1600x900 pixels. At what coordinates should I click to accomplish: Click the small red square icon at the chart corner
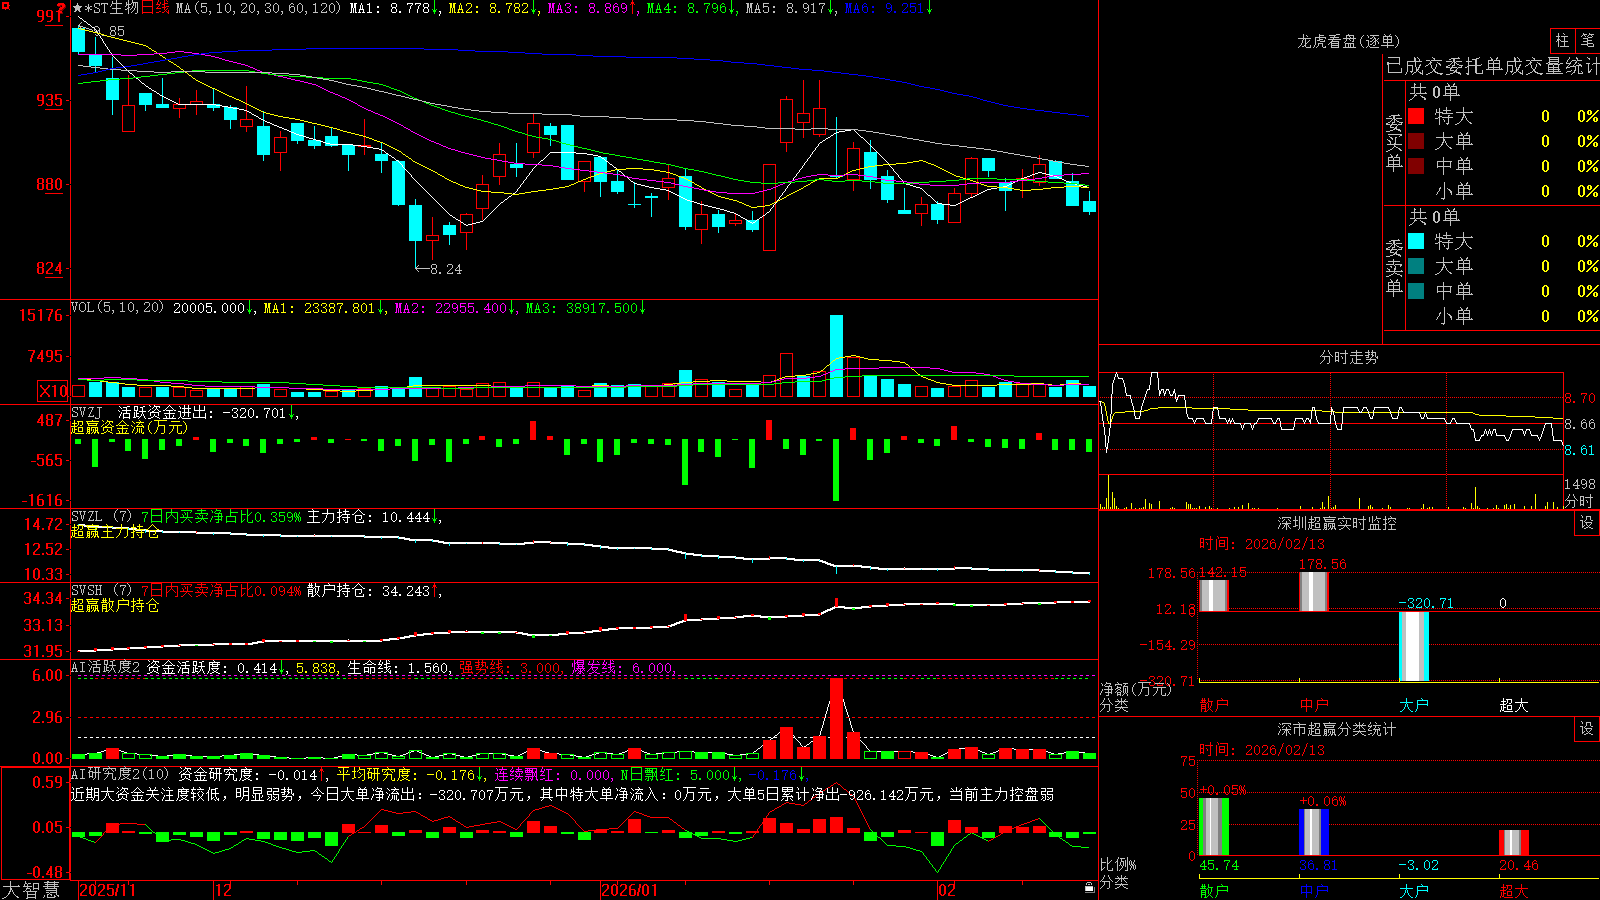click(x=5, y=6)
